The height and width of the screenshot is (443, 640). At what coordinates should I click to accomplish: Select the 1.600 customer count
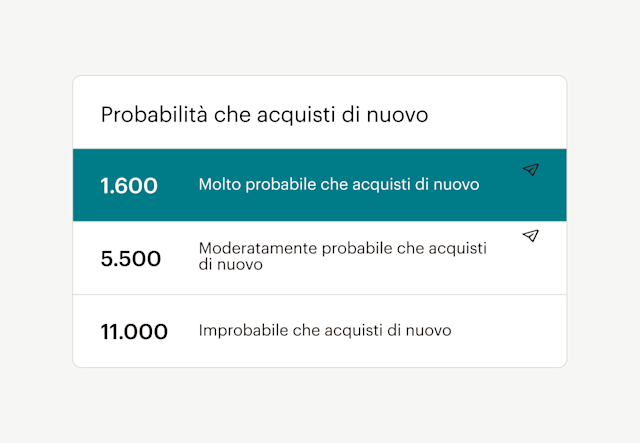tap(129, 186)
